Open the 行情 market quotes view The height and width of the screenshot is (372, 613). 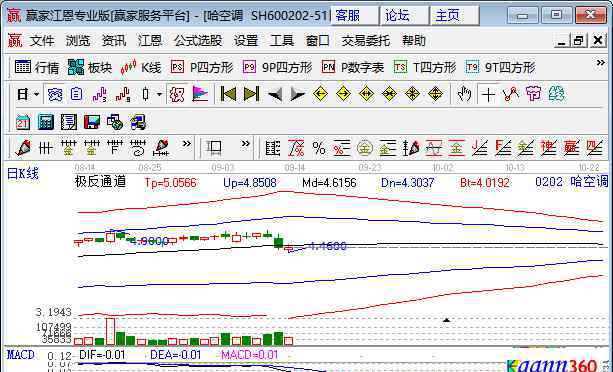click(37, 67)
